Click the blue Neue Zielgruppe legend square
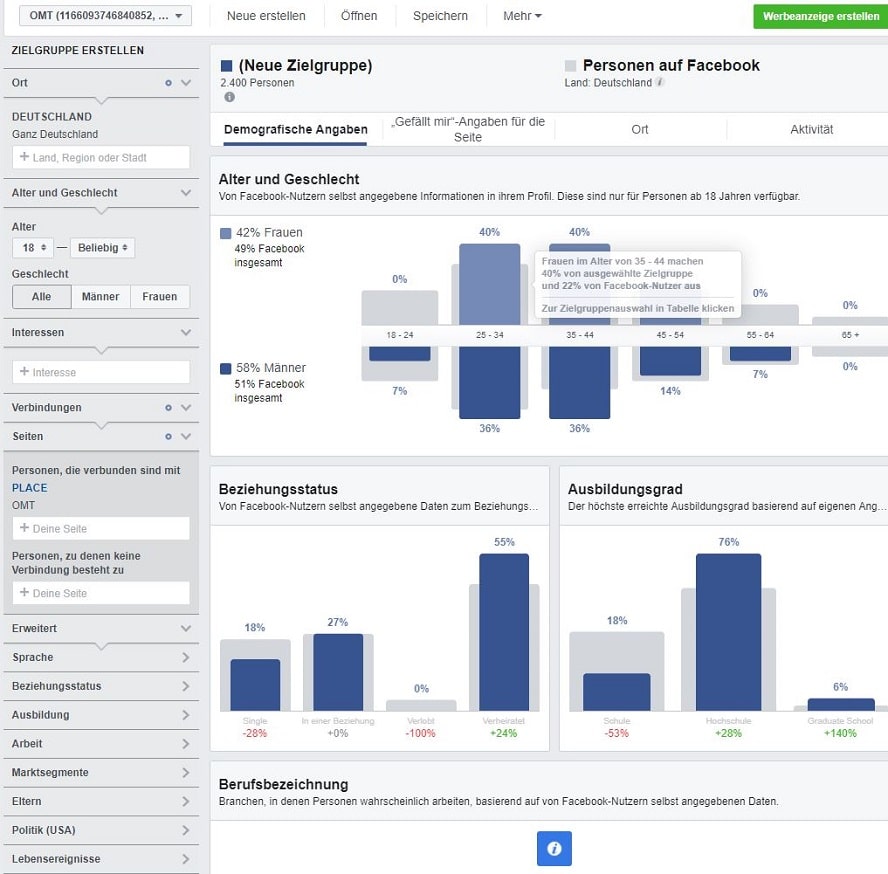 227,66
